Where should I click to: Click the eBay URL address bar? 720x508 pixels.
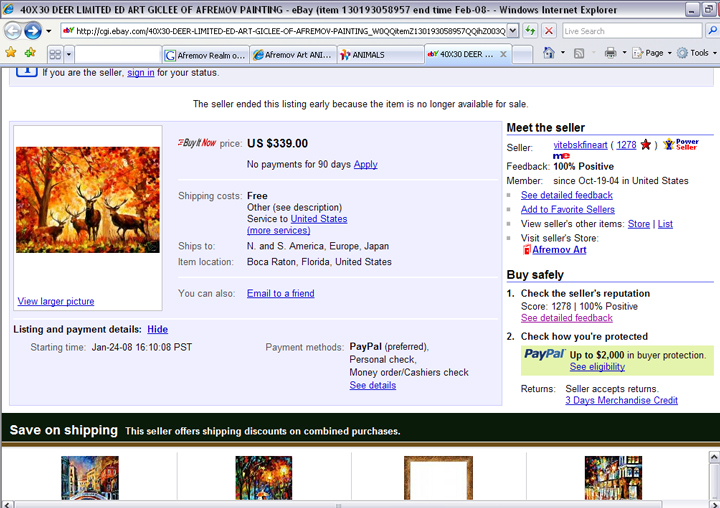click(x=284, y=31)
